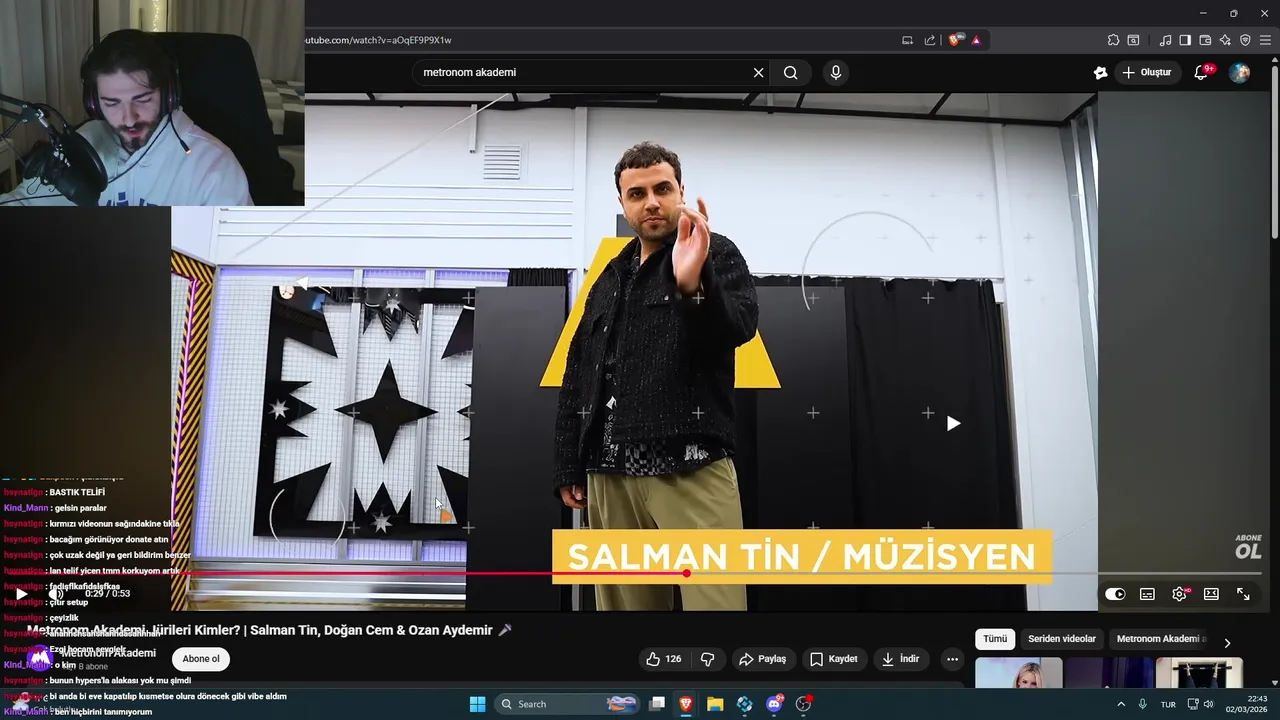Download video with the İndir button
Image resolution: width=1280 pixels, height=720 pixels.
coord(900,659)
